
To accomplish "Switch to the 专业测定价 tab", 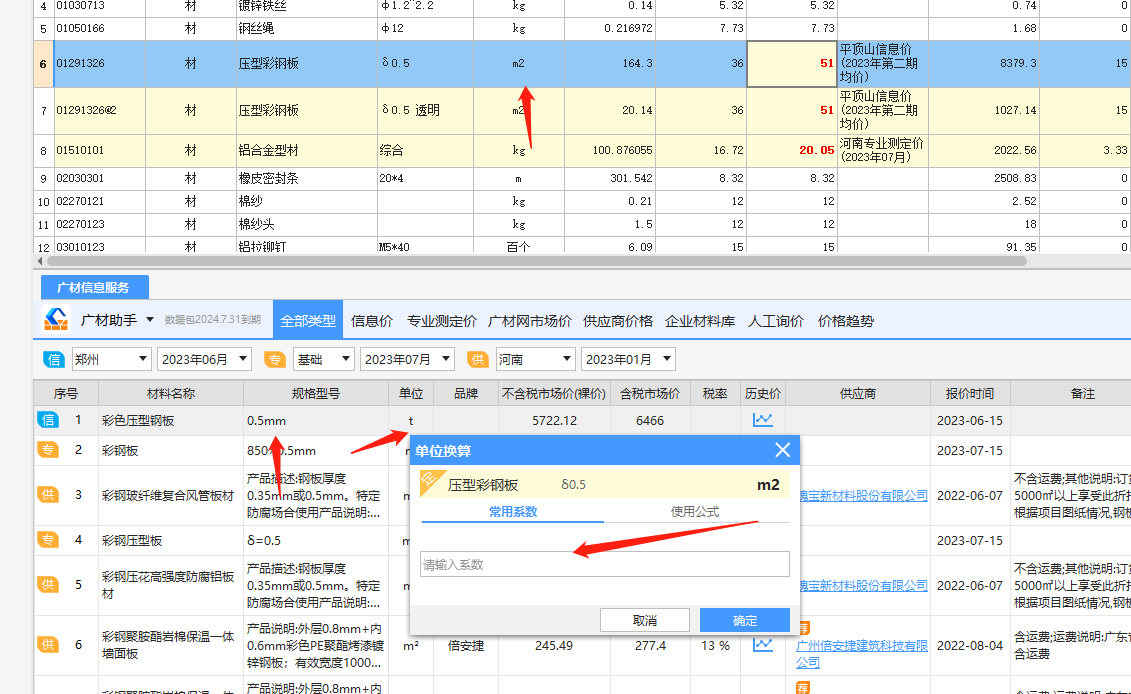I will coord(441,321).
